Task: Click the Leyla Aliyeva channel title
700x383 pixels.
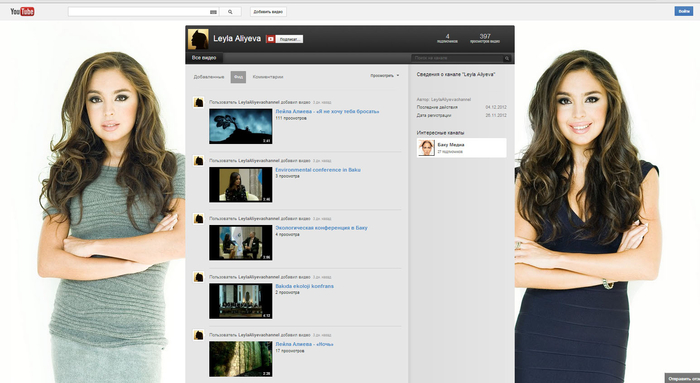Action: pyautogui.click(x=237, y=39)
